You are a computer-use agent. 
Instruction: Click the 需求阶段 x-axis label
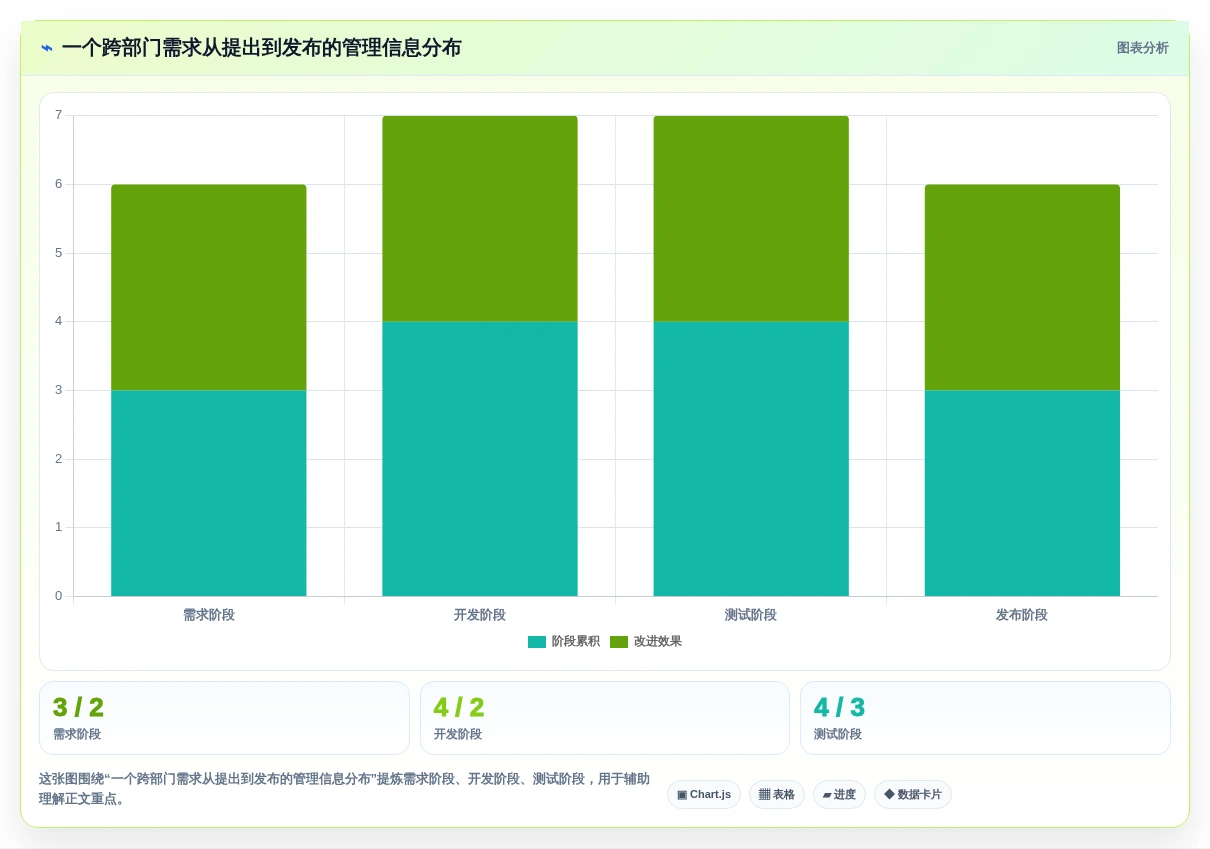pos(209,615)
